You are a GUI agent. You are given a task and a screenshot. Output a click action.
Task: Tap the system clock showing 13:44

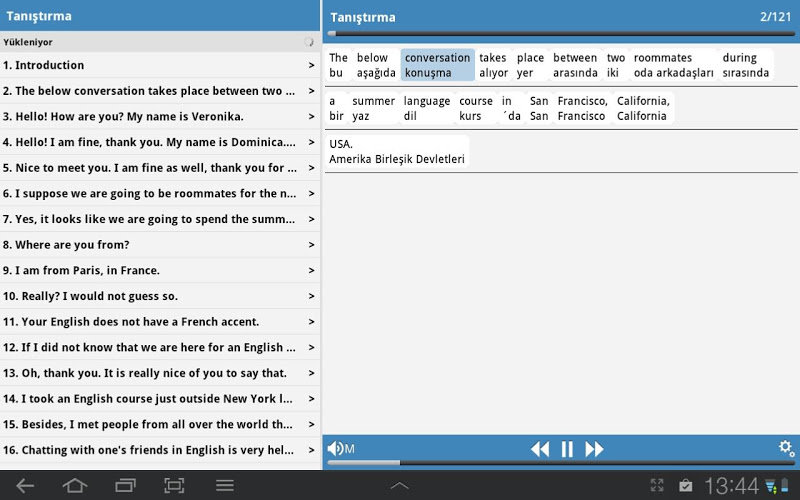pyautogui.click(x=731, y=486)
